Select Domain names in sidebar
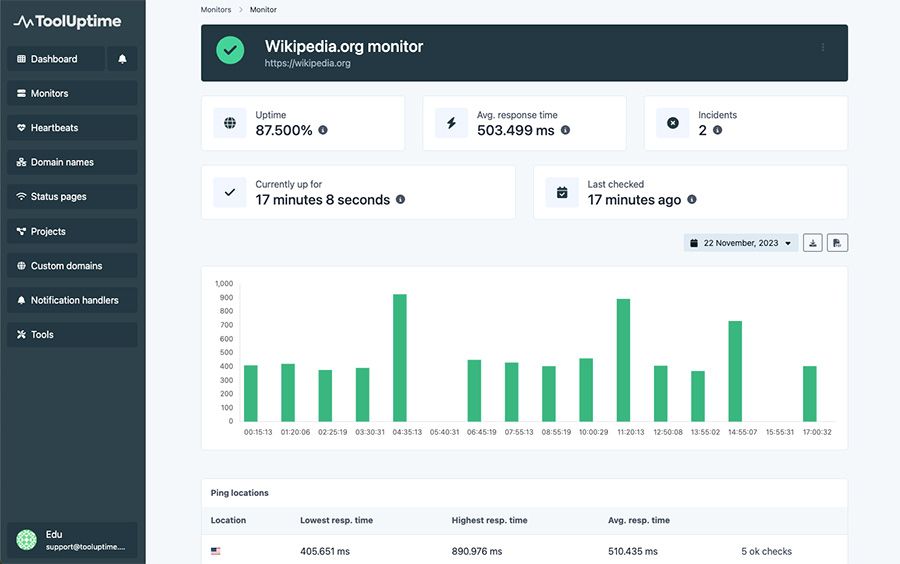The image size is (900, 564). click(x=72, y=162)
